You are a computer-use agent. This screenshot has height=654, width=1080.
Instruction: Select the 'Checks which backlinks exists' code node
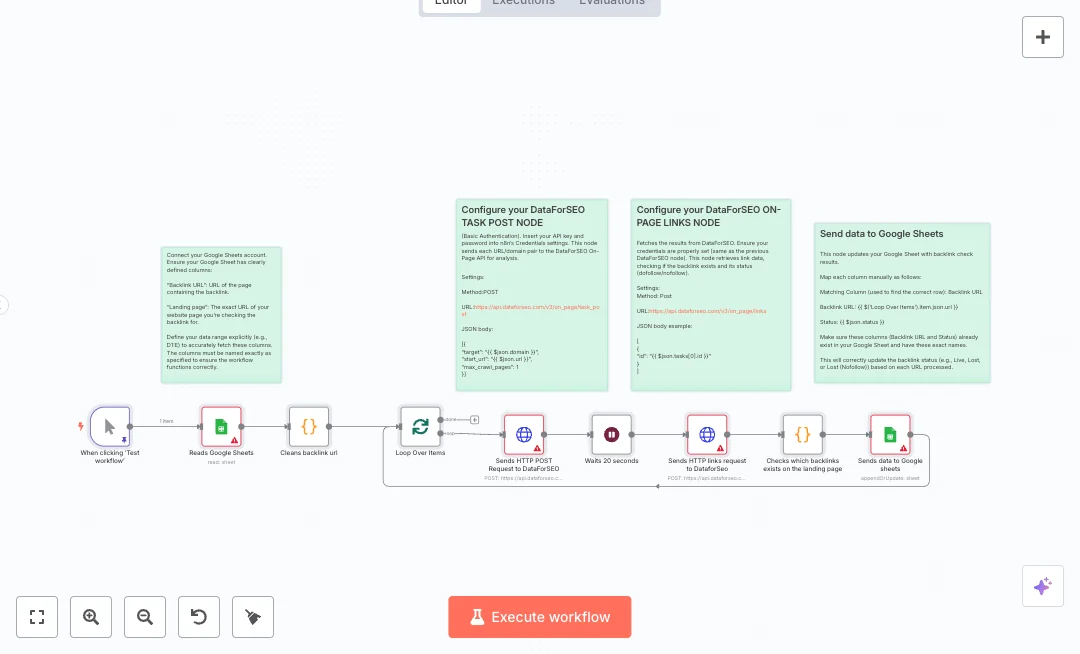[x=802, y=435]
